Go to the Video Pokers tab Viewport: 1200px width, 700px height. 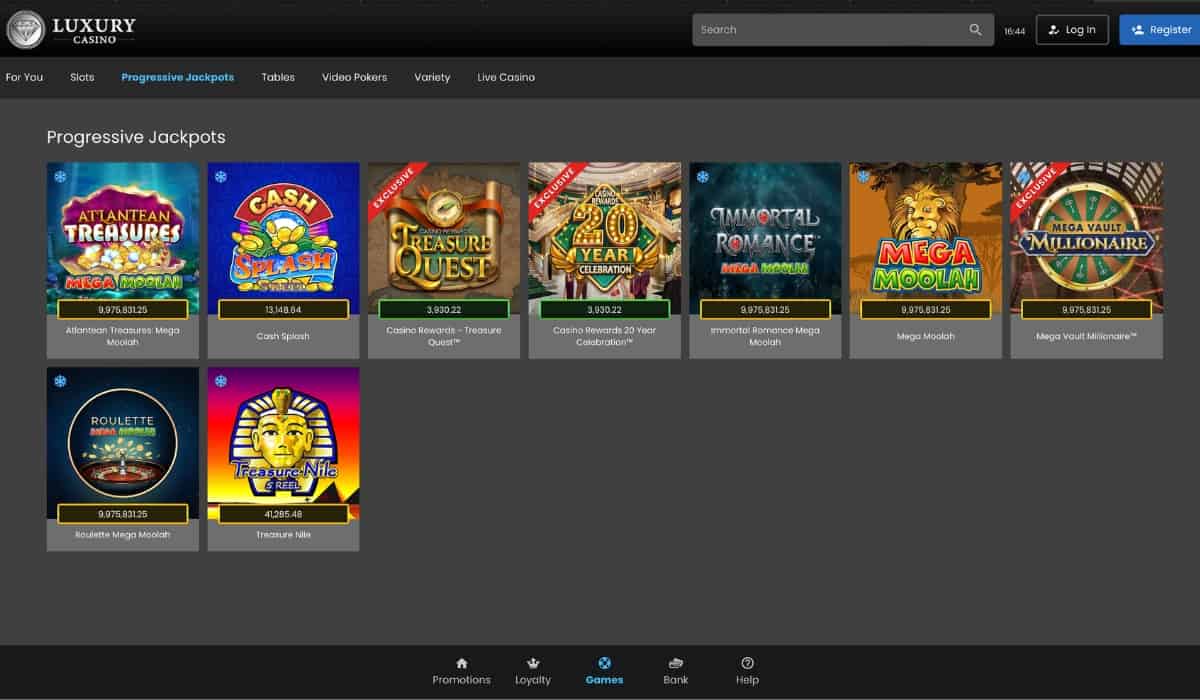[354, 77]
